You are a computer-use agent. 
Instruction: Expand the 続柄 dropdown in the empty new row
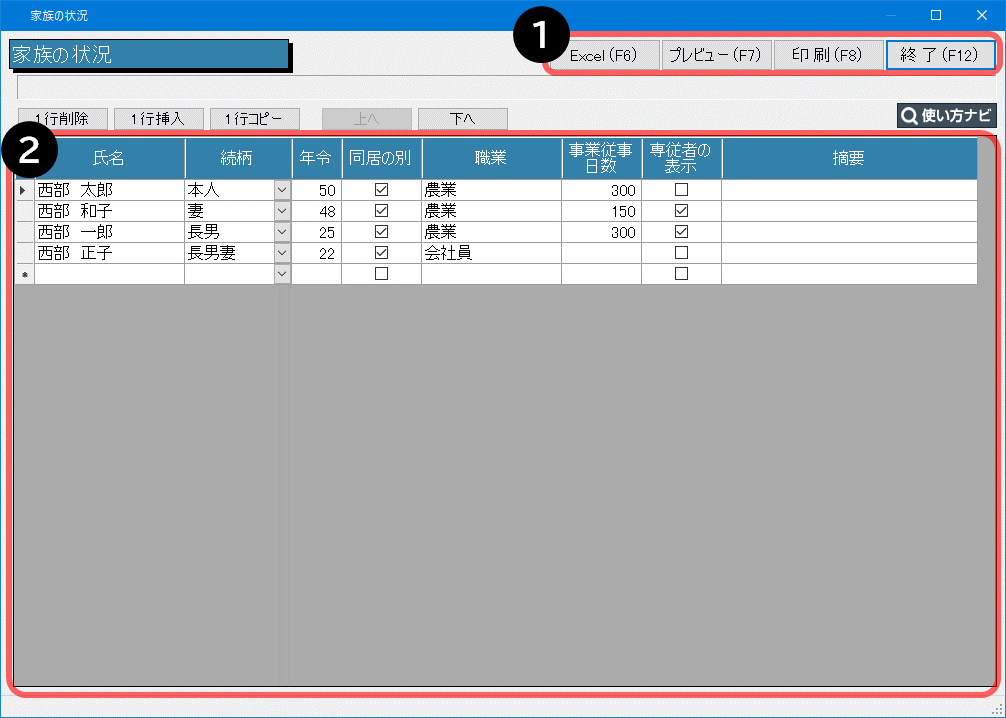281,274
